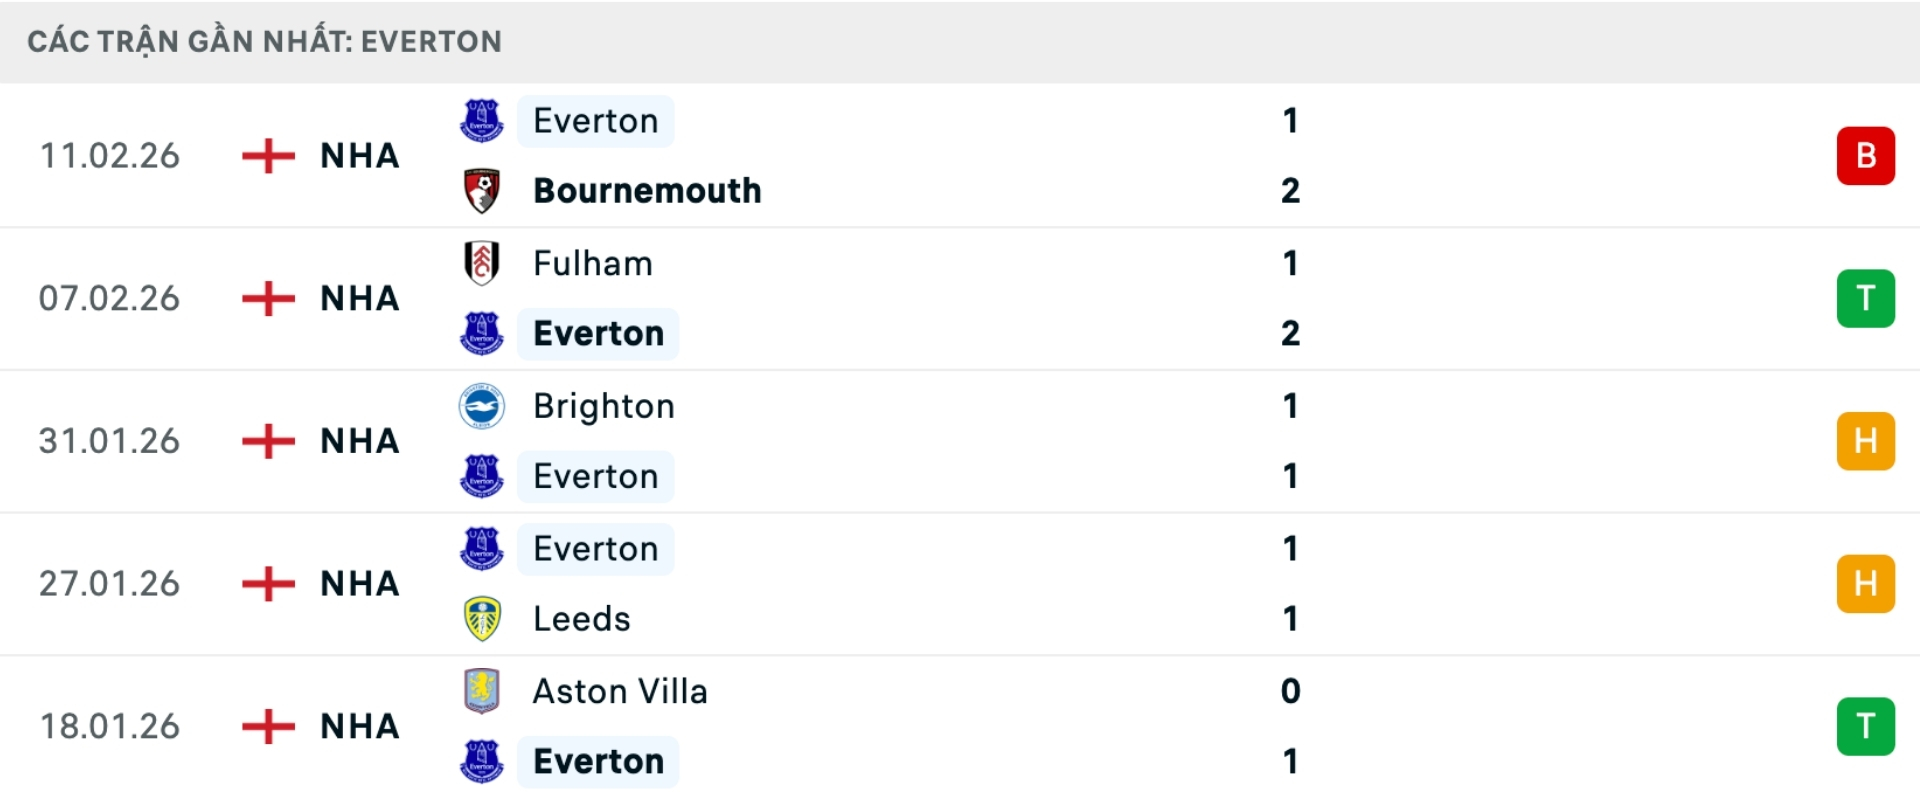Image resolution: width=1920 pixels, height=792 pixels.
Task: Click the Everton club crest beside Bournemouth match
Action: coord(481,120)
